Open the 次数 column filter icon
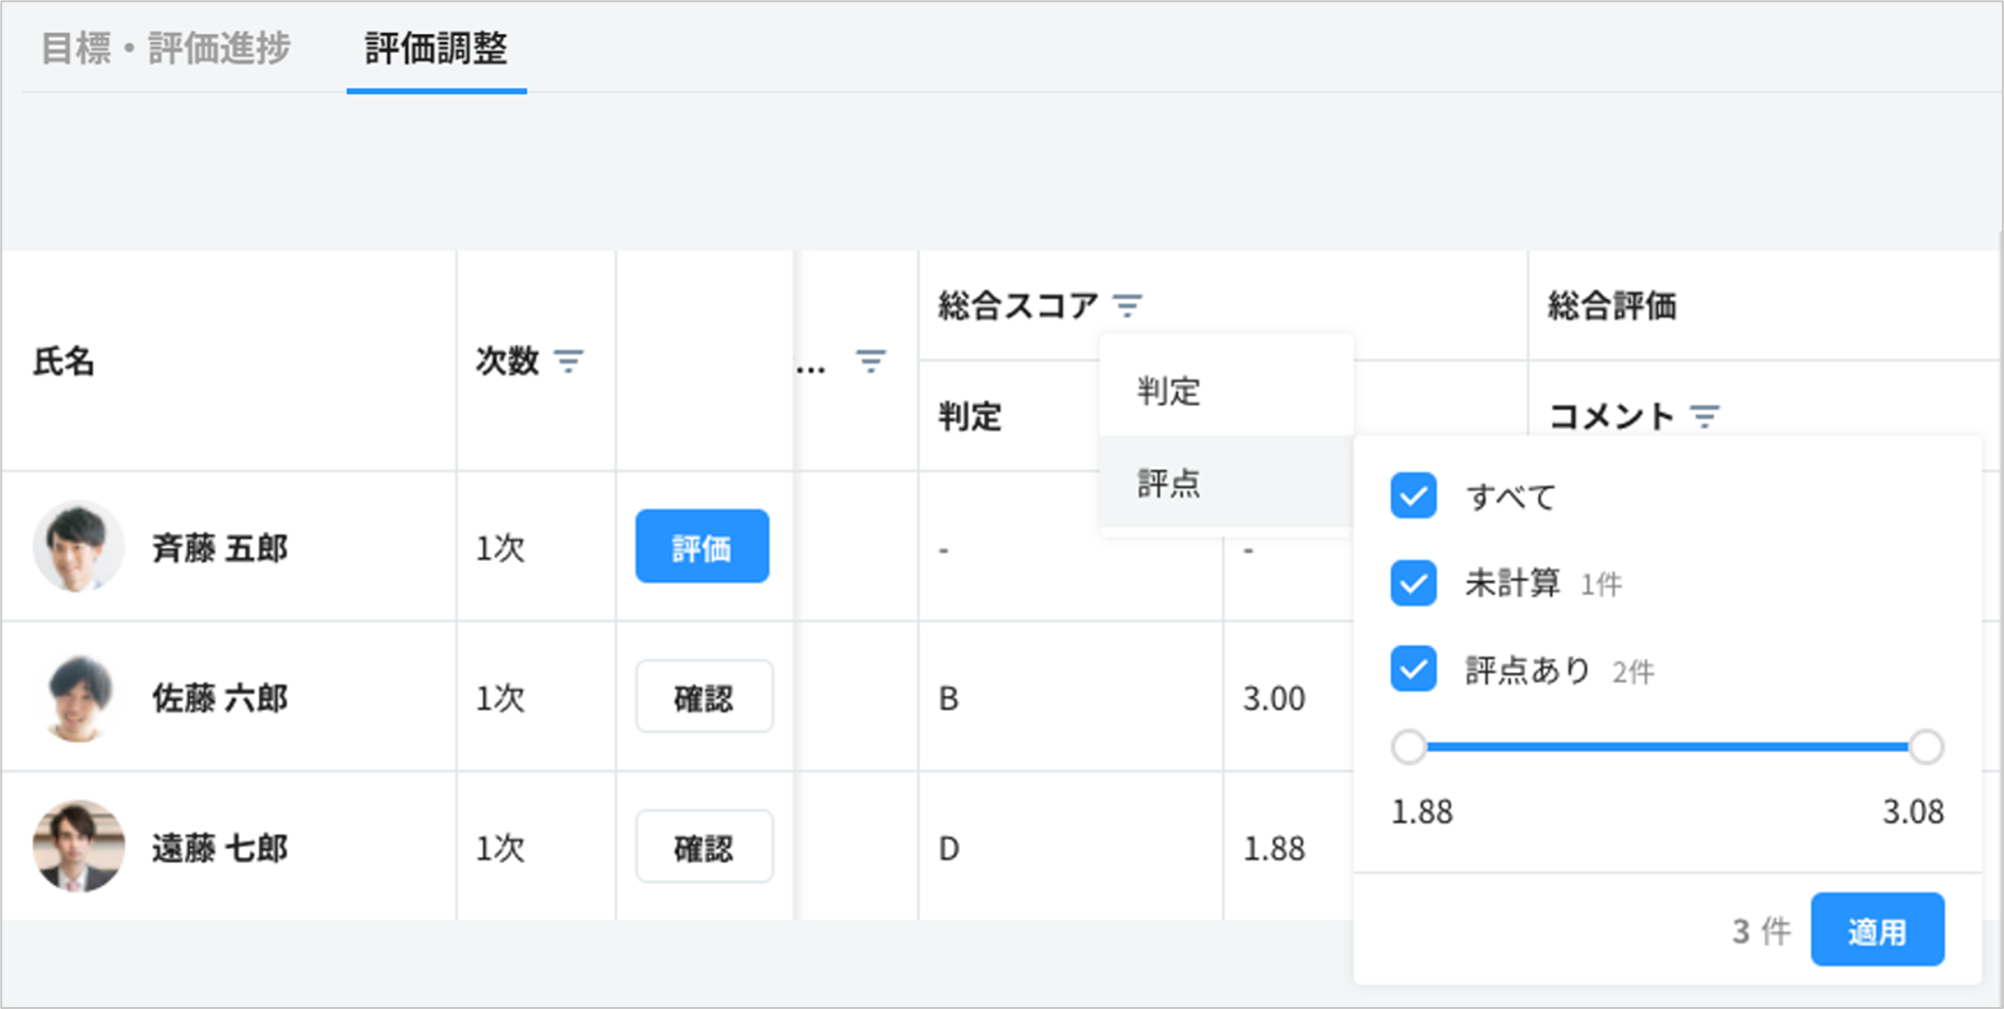Screen dimensions: 2004x1009 (569, 361)
